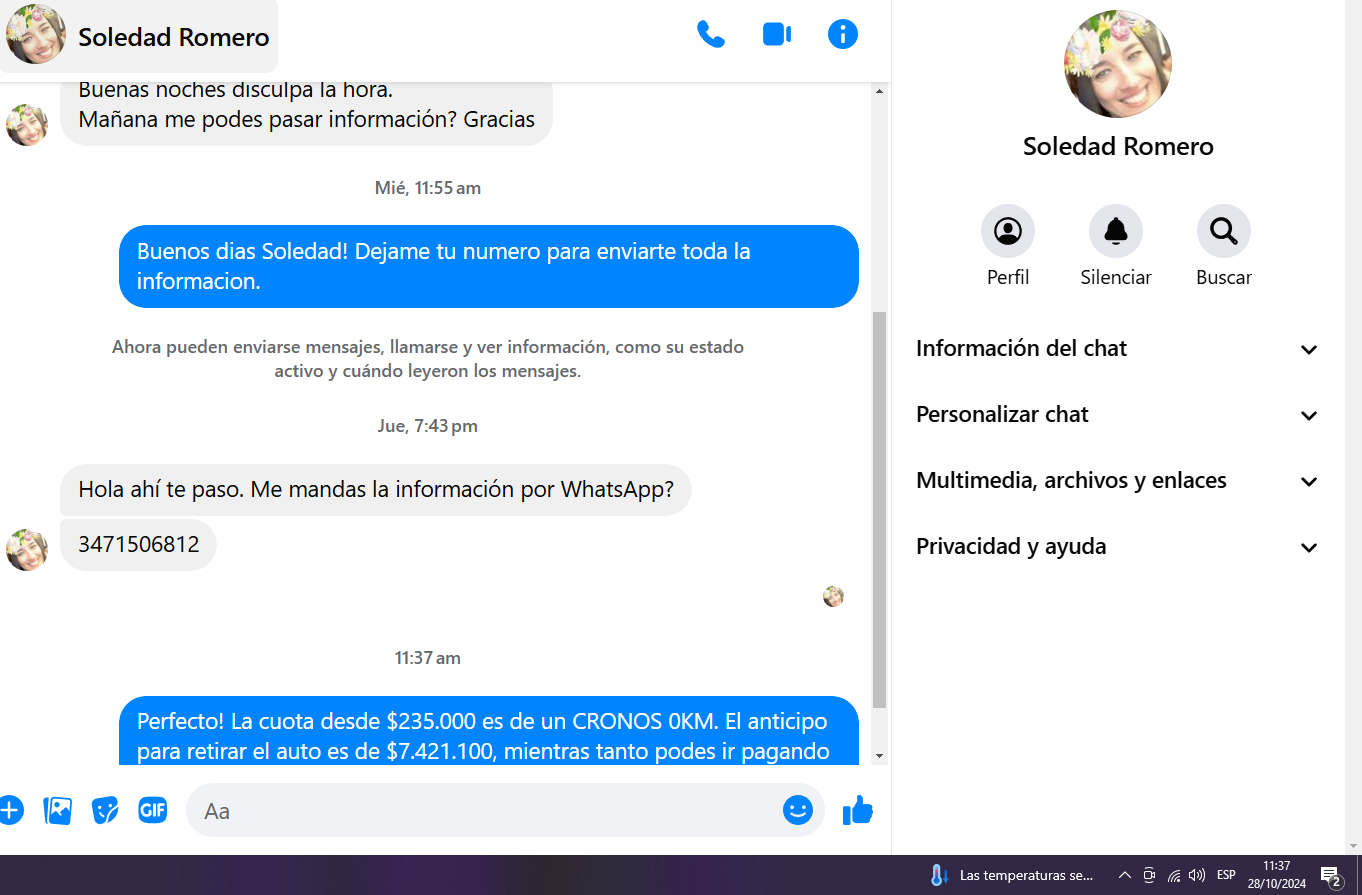Image resolution: width=1362 pixels, height=895 pixels.
Task: Open Soledad Romero's header name menu
Action: [173, 37]
